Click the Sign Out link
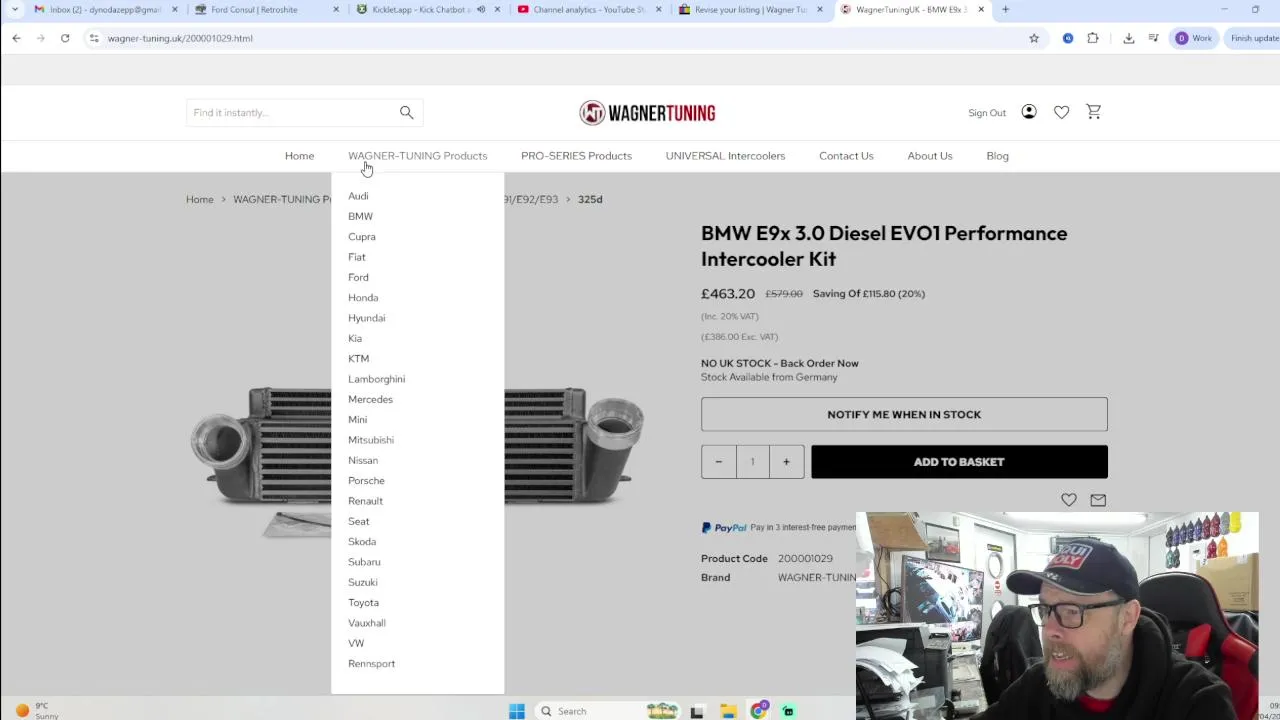 click(987, 113)
